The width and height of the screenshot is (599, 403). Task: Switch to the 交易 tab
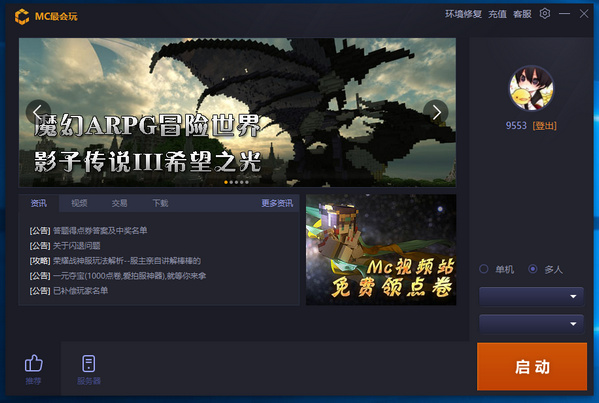click(120, 203)
